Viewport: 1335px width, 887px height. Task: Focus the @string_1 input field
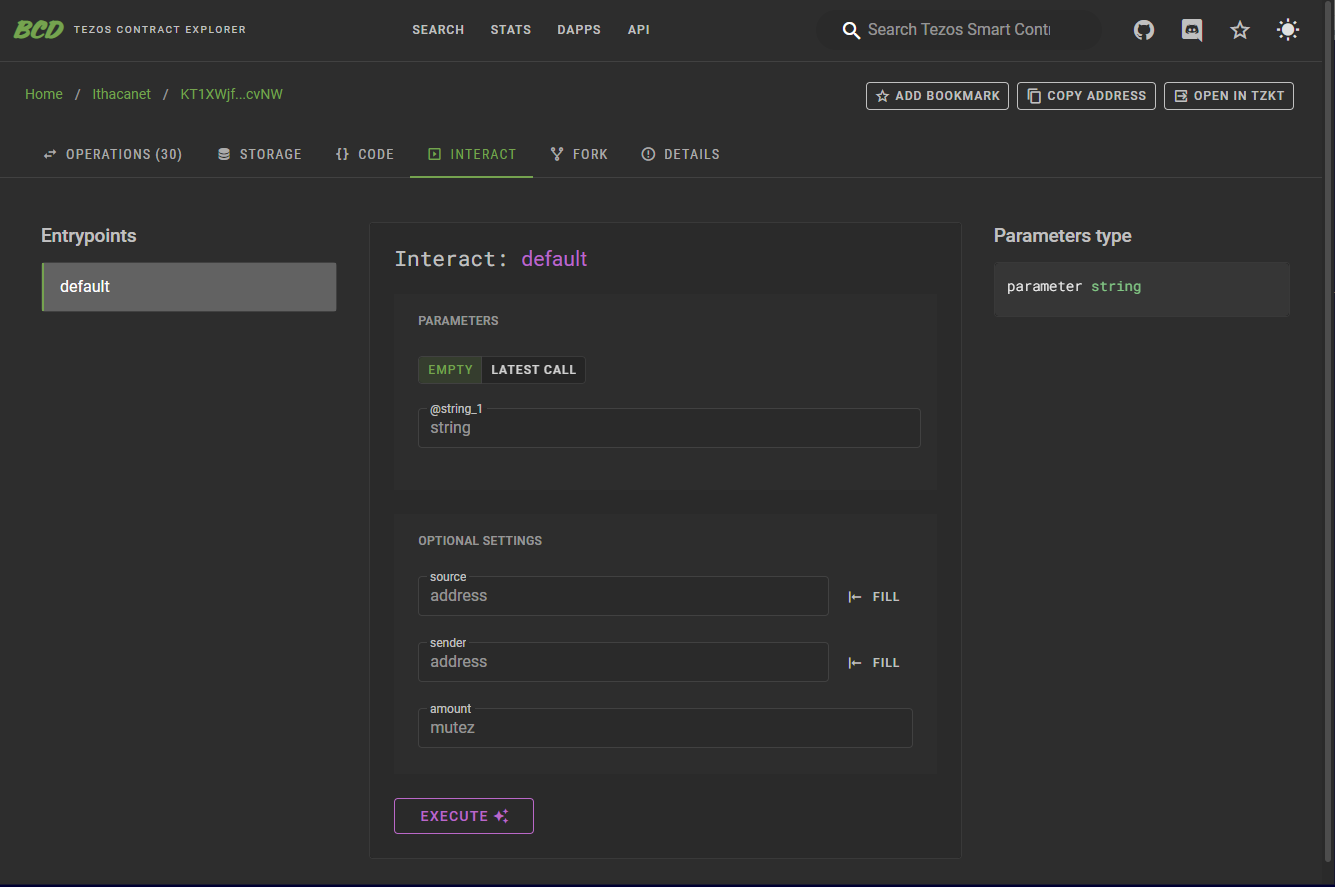coord(668,428)
